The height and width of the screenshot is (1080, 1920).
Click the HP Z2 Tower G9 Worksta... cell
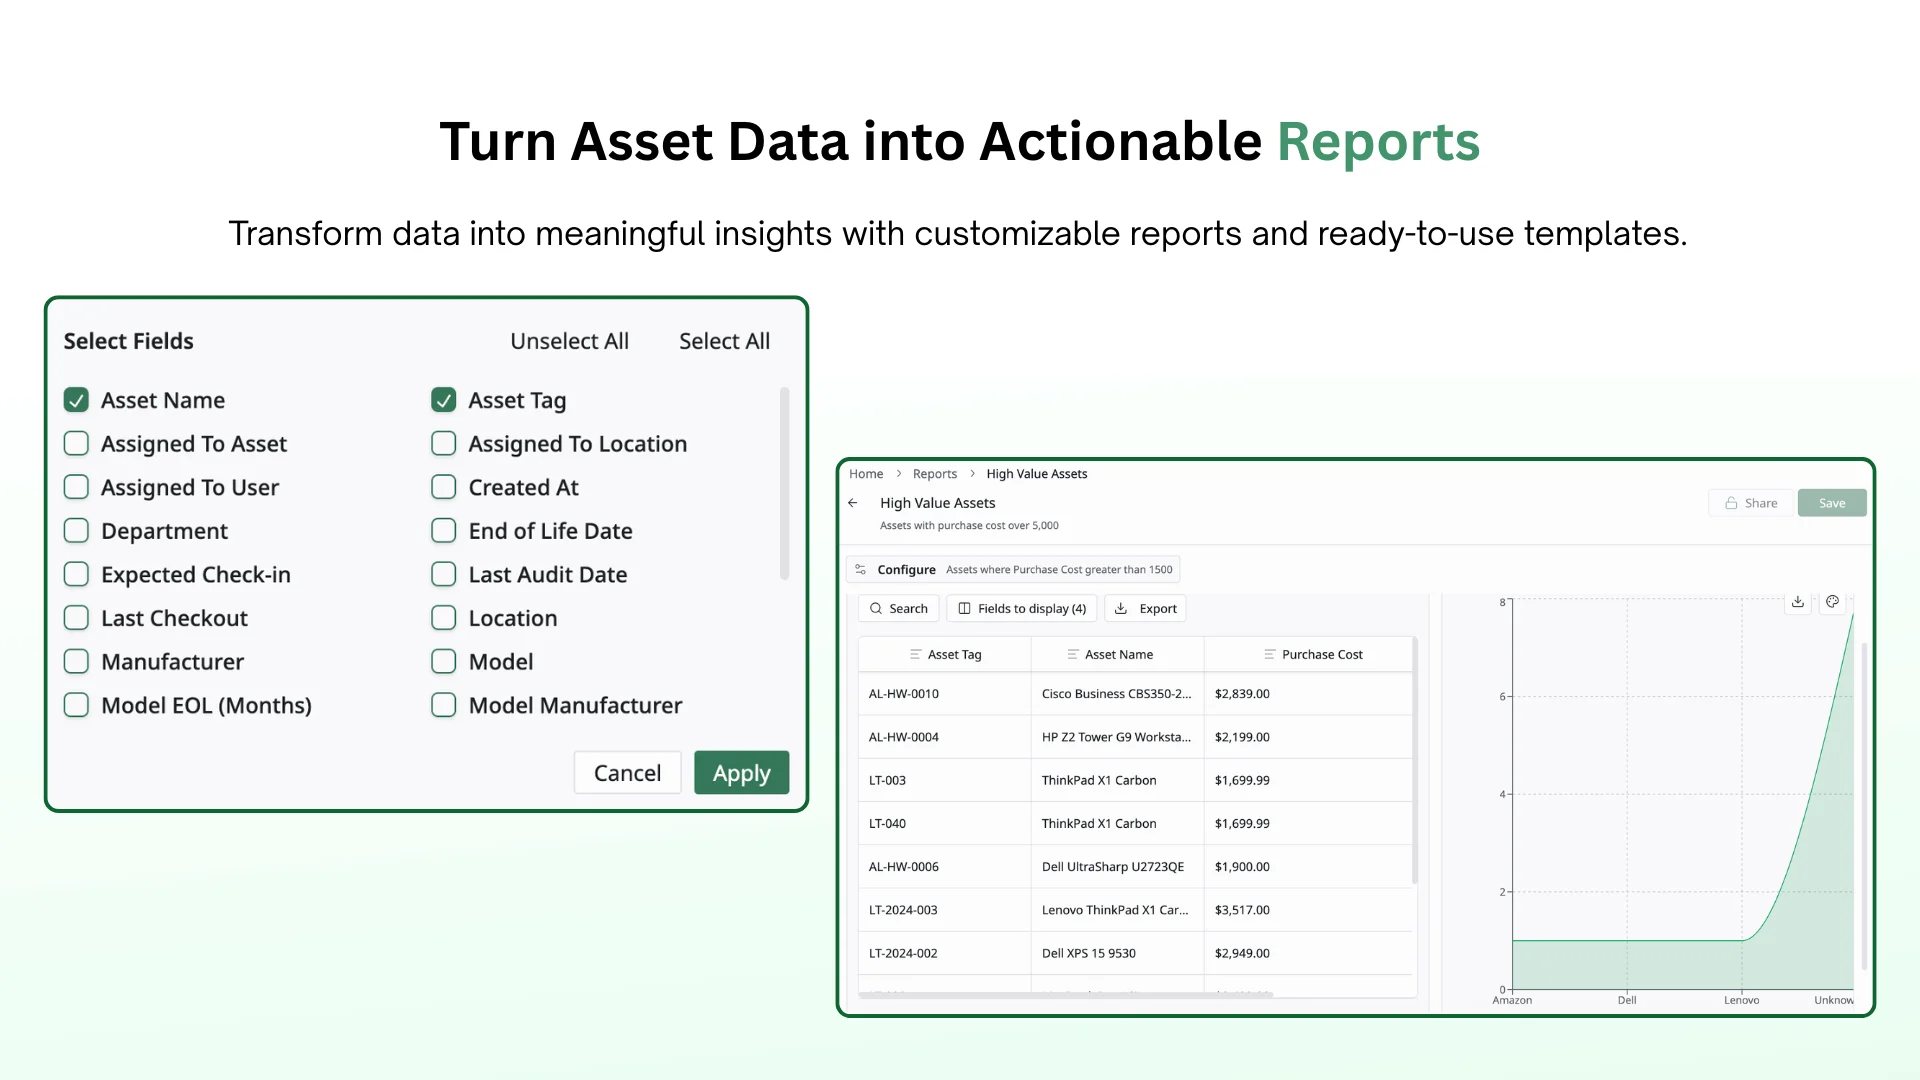(1117, 737)
